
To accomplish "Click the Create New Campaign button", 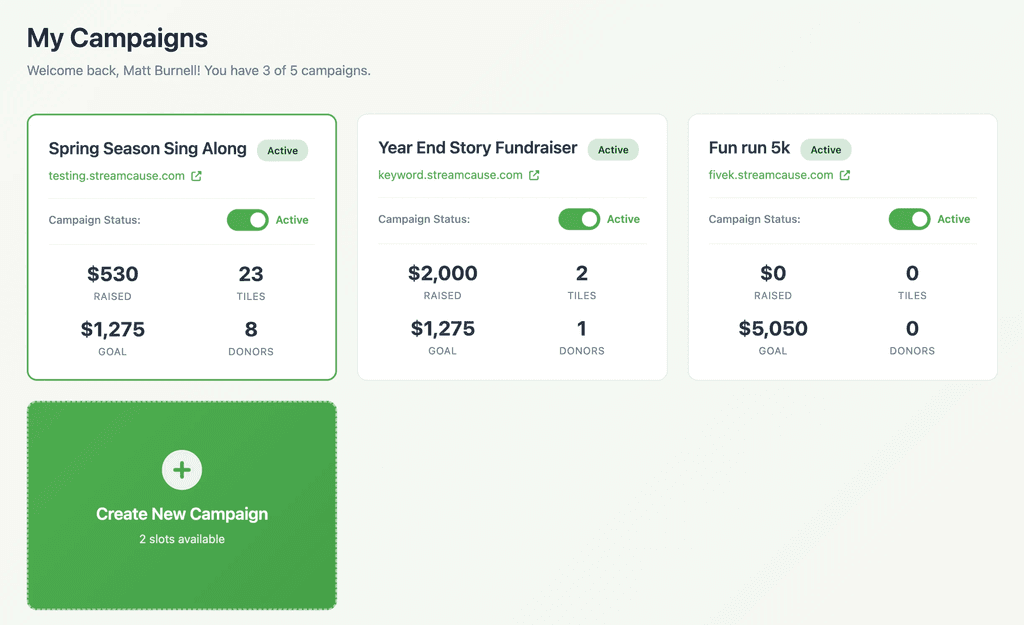I will click(182, 514).
